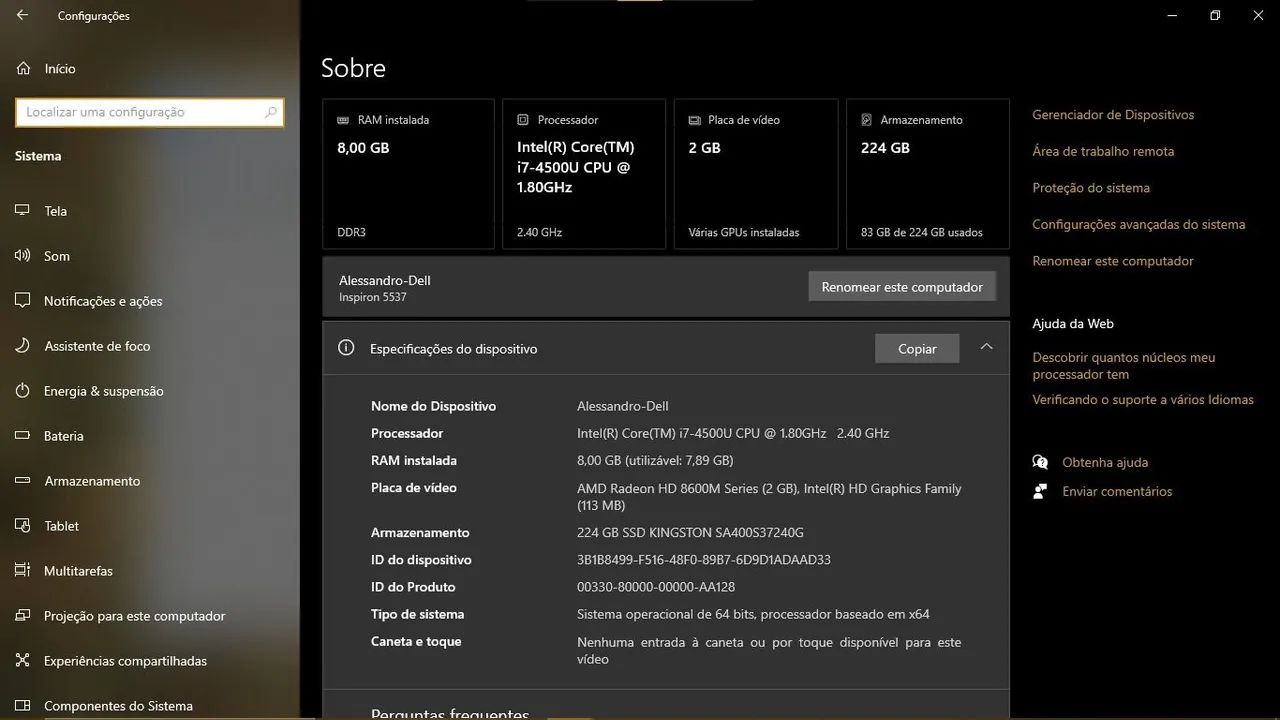The image size is (1280, 720).
Task: Click the 224 GB SSD KINGSTON SA400S37240G text
Action: (x=690, y=533)
